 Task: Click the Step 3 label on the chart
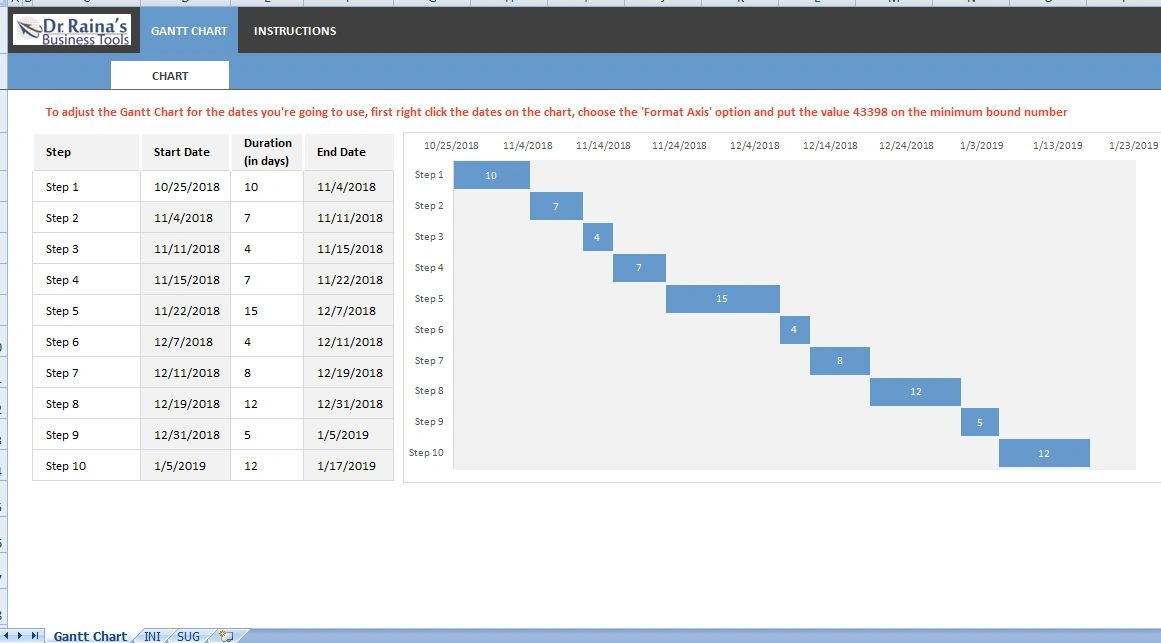coord(428,236)
